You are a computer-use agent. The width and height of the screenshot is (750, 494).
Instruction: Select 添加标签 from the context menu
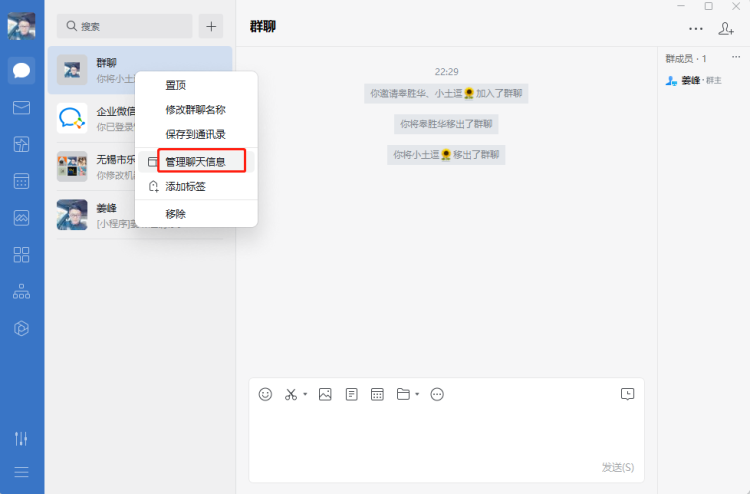[x=196, y=187]
